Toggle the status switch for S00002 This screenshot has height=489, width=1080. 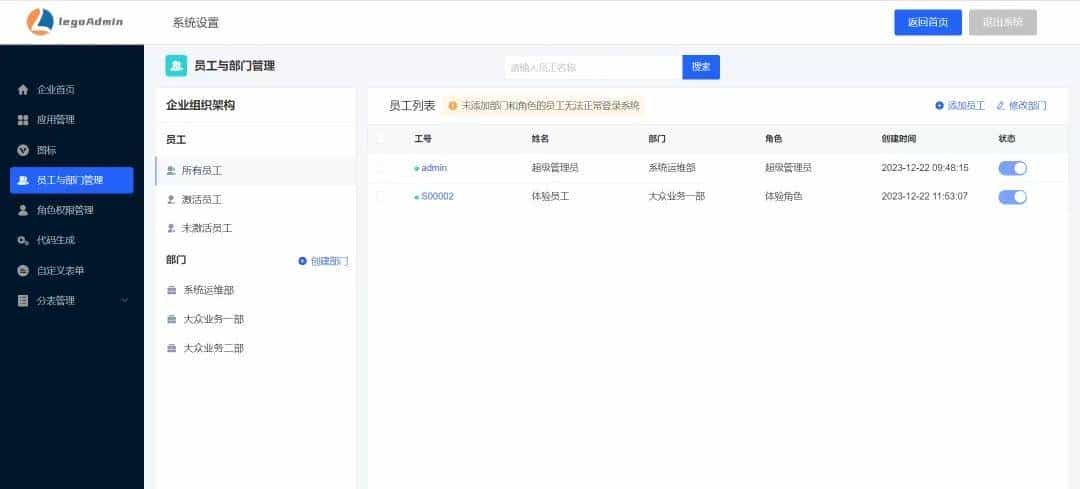(x=1012, y=197)
